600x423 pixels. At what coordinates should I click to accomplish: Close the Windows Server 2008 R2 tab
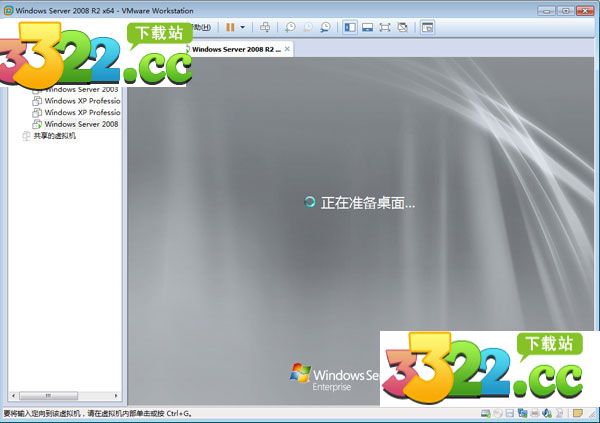coord(287,49)
